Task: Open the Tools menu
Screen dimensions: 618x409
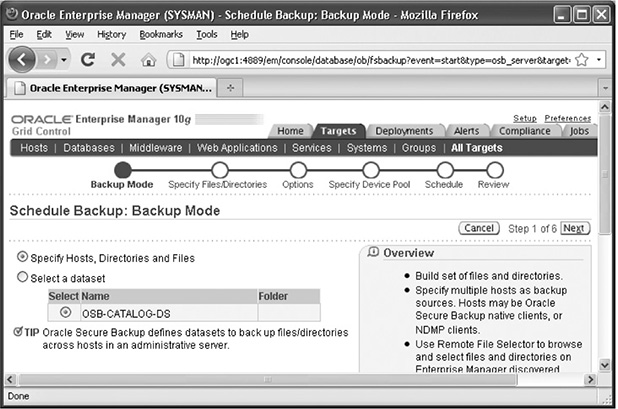Action: [207, 35]
